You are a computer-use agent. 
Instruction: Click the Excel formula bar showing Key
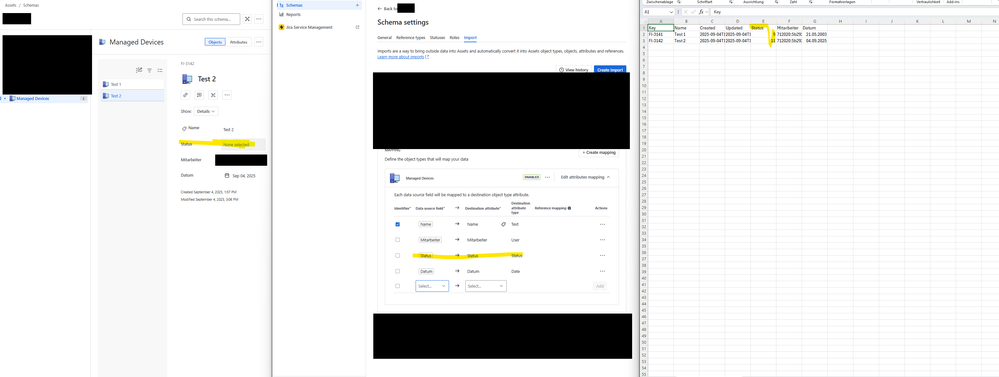854,11
